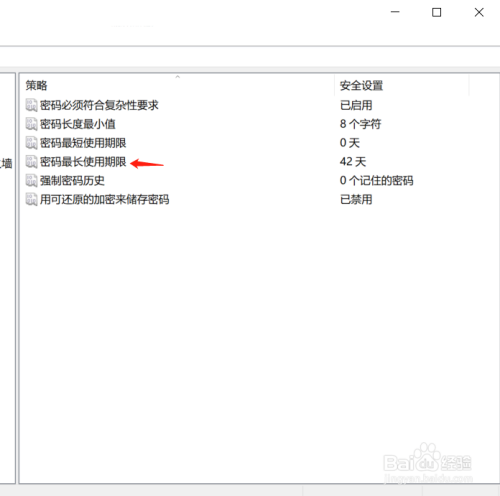The height and width of the screenshot is (496, 500).
Task: Click the 8 个字符 setting value
Action: tap(360, 124)
